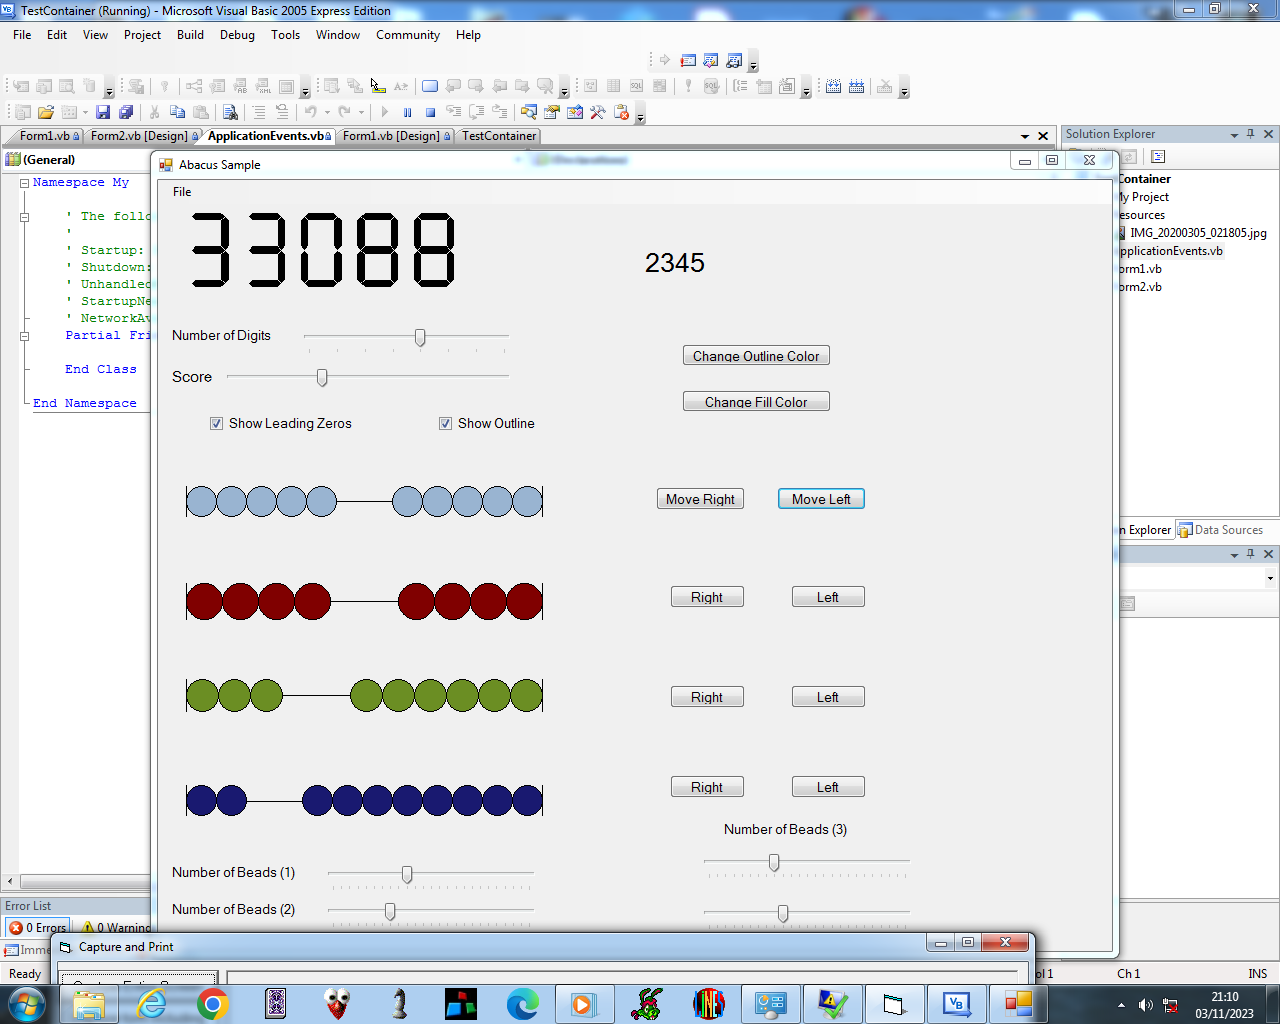Viewport: 1280px width, 1024px height.
Task: Click the Stop Debugging square icon in the toolbar
Action: click(430, 112)
